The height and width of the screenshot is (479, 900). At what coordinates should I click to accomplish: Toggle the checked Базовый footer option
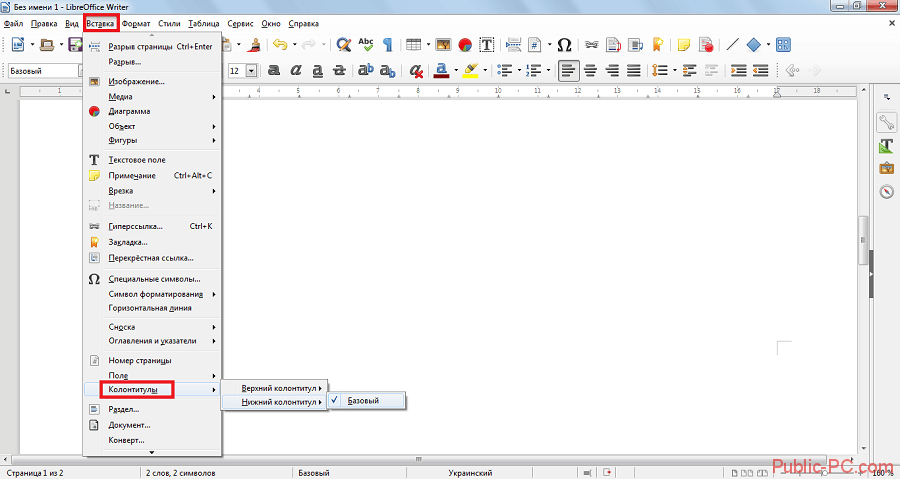coord(368,401)
